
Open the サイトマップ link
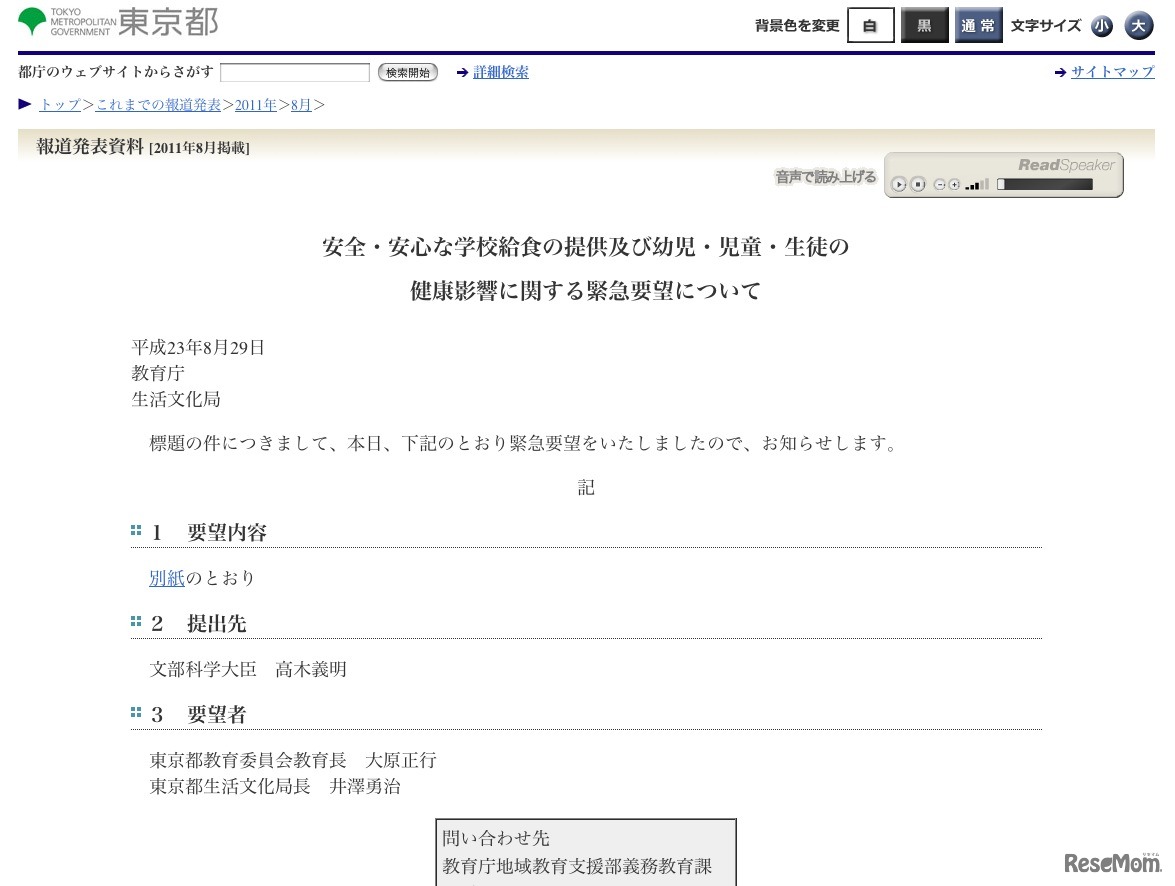[1112, 72]
